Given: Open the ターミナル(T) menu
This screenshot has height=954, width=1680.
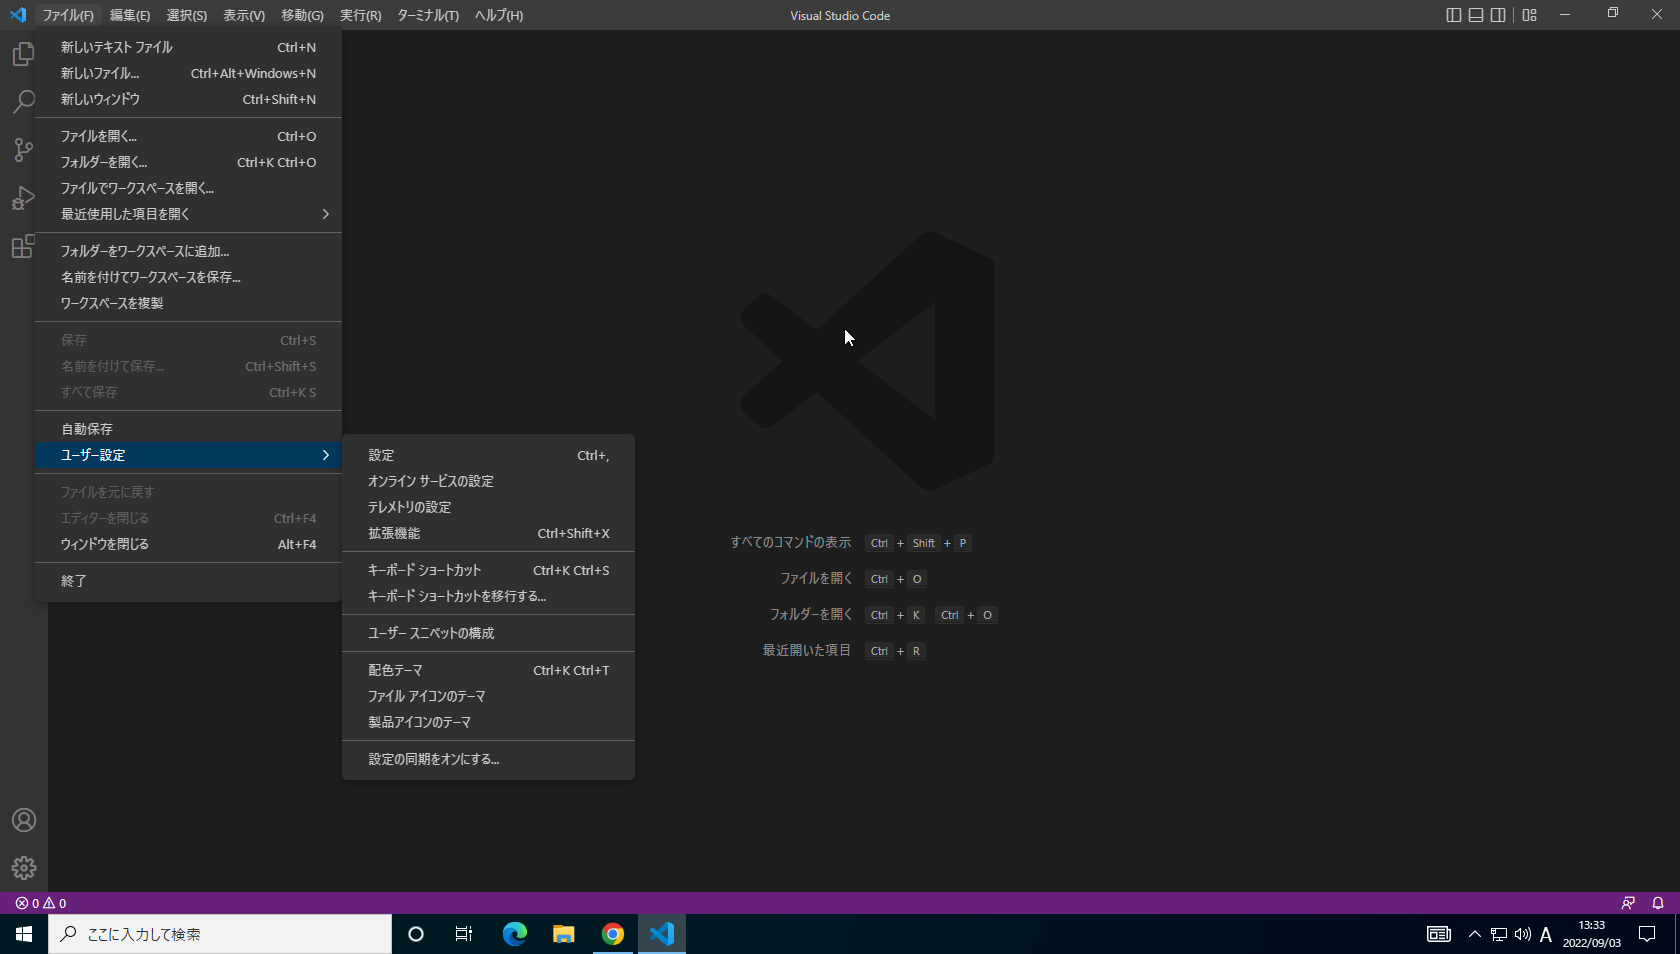Looking at the screenshot, I should click(428, 15).
